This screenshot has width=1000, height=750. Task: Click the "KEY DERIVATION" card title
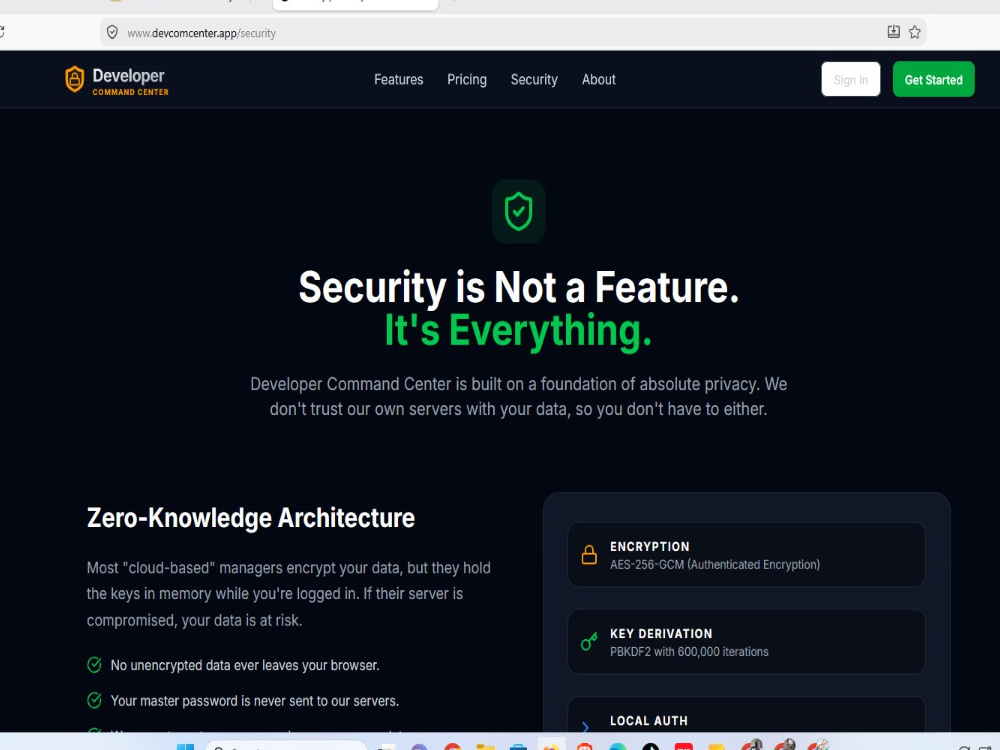coord(661,633)
